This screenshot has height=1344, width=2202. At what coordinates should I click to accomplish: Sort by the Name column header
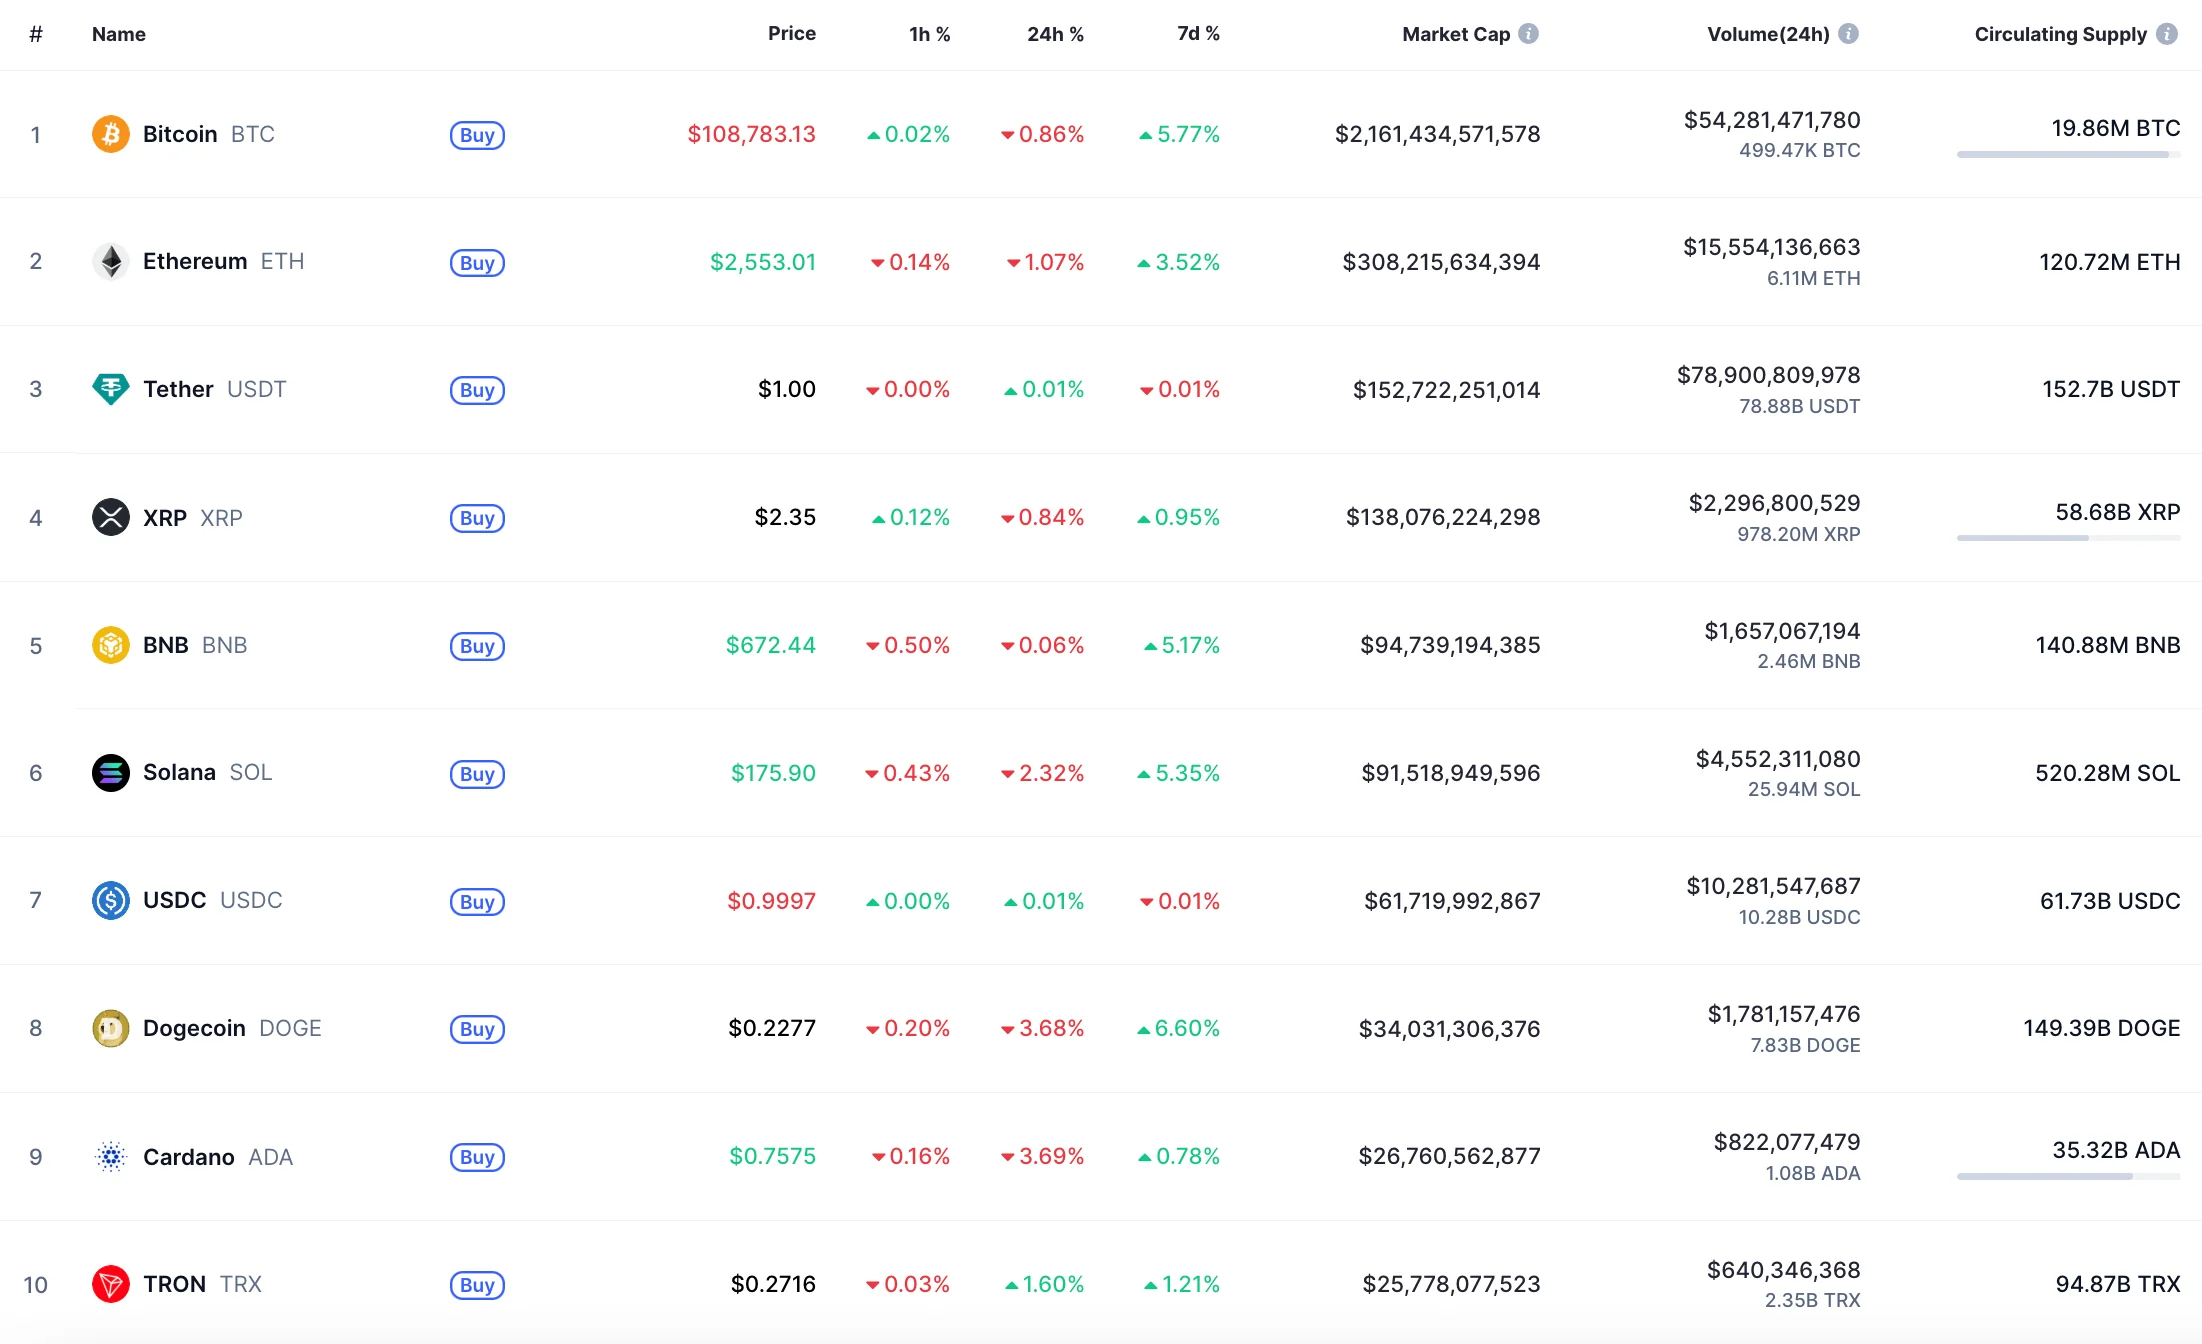119,34
